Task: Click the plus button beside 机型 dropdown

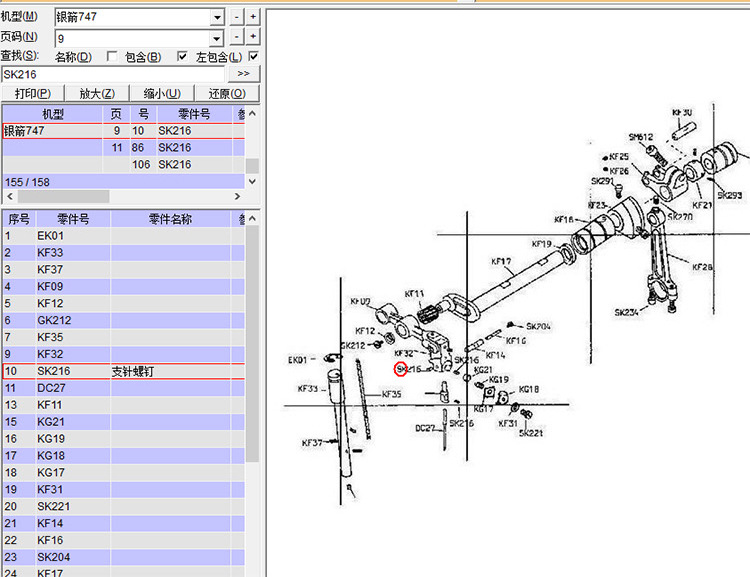Action: coord(253,17)
